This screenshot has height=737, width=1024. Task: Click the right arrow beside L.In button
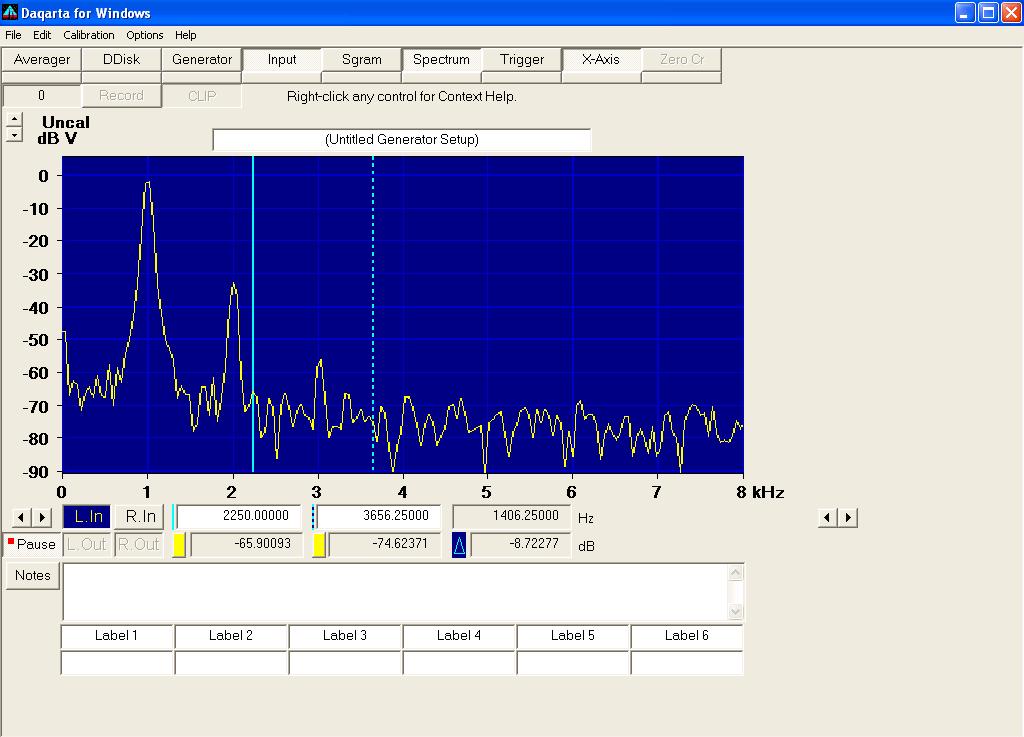[x=42, y=517]
